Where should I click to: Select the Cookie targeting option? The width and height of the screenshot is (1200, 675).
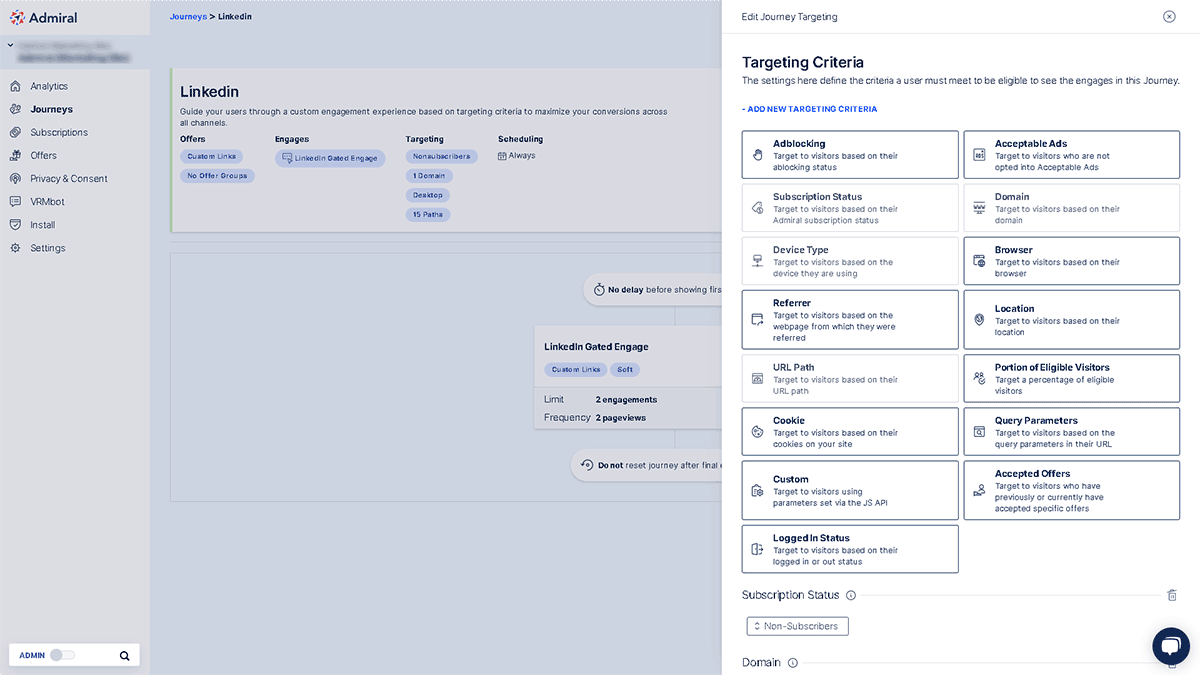tap(850, 432)
